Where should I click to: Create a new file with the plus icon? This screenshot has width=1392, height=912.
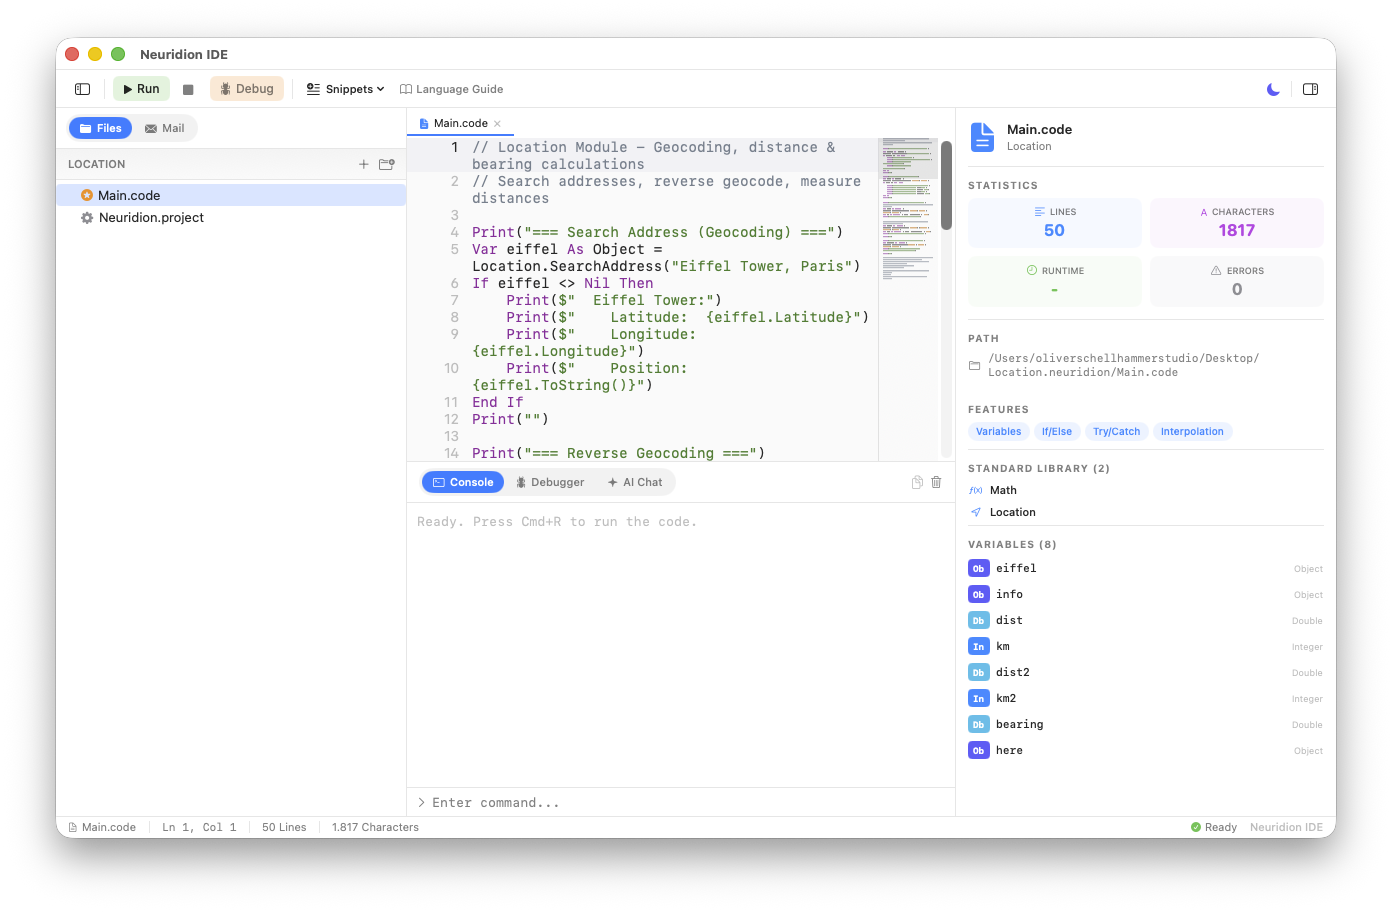click(364, 164)
